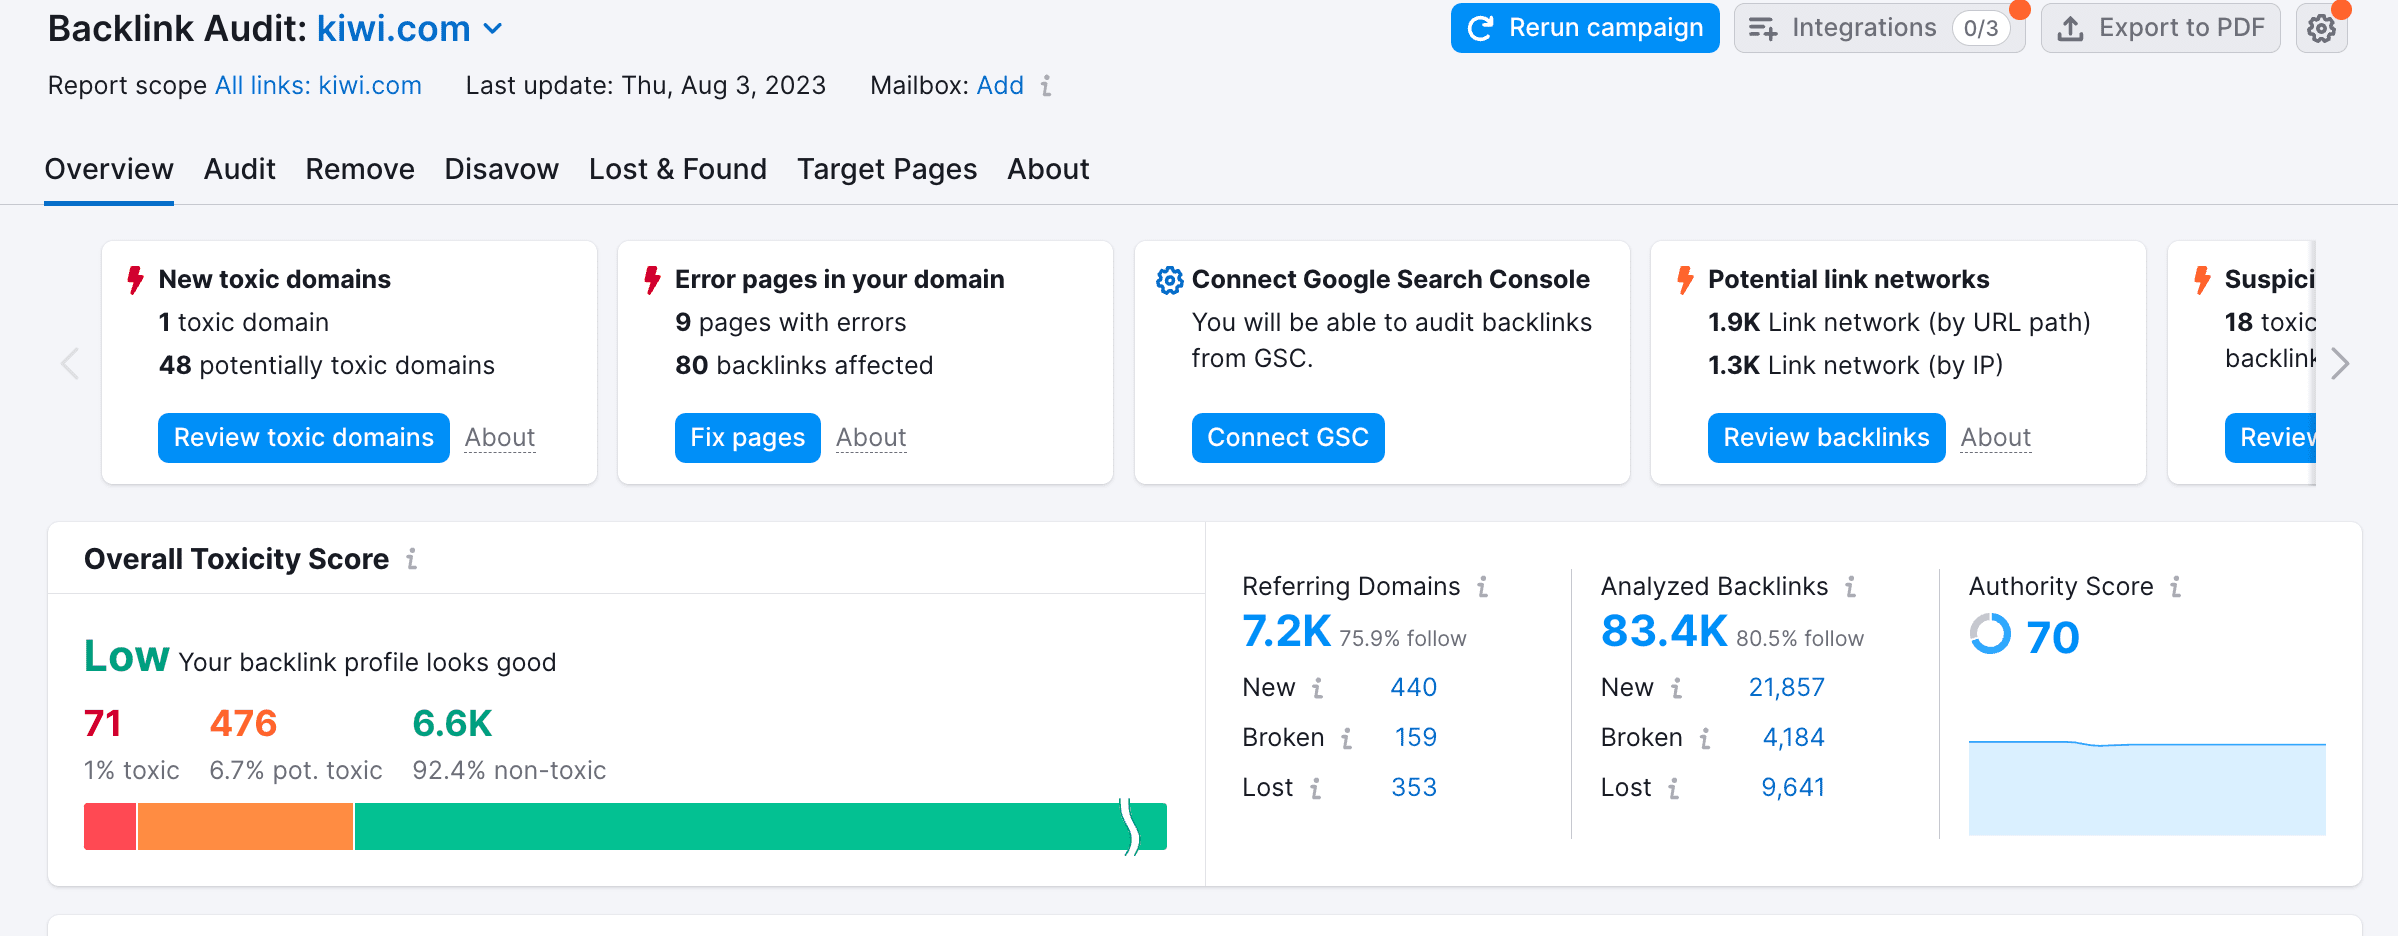Click the 9 pages with errors text
This screenshot has width=2398, height=936.
(x=790, y=323)
